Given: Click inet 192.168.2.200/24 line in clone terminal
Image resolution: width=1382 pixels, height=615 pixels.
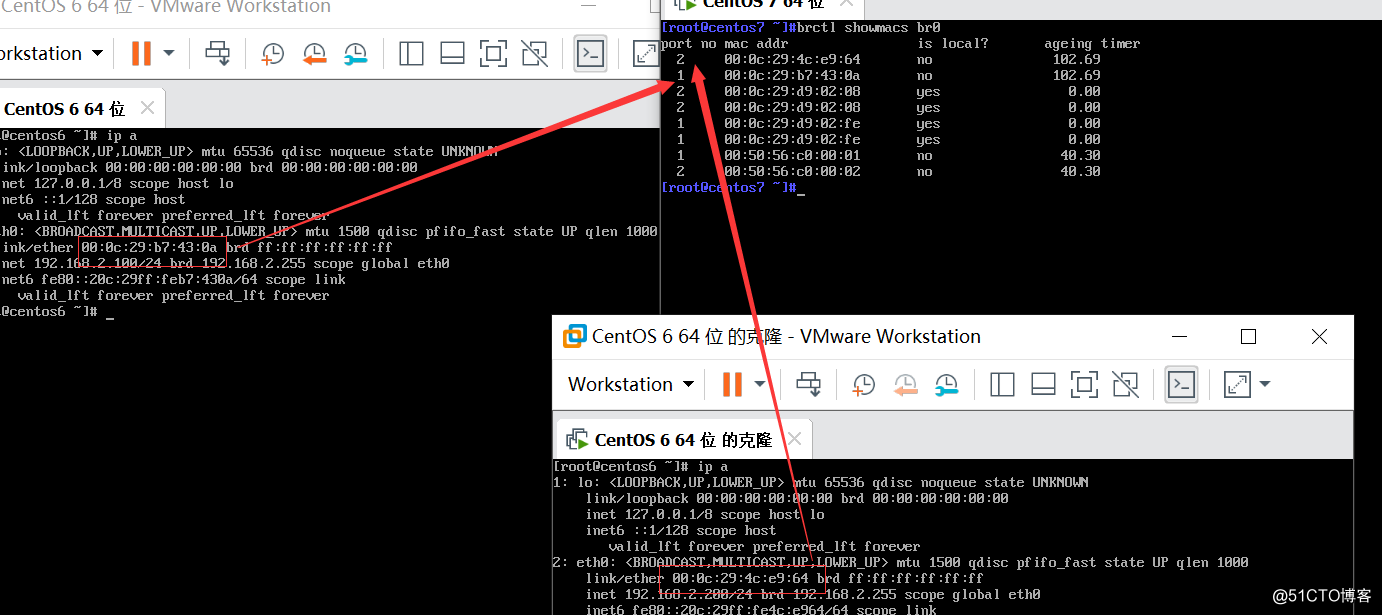Looking at the screenshot, I should tap(813, 594).
